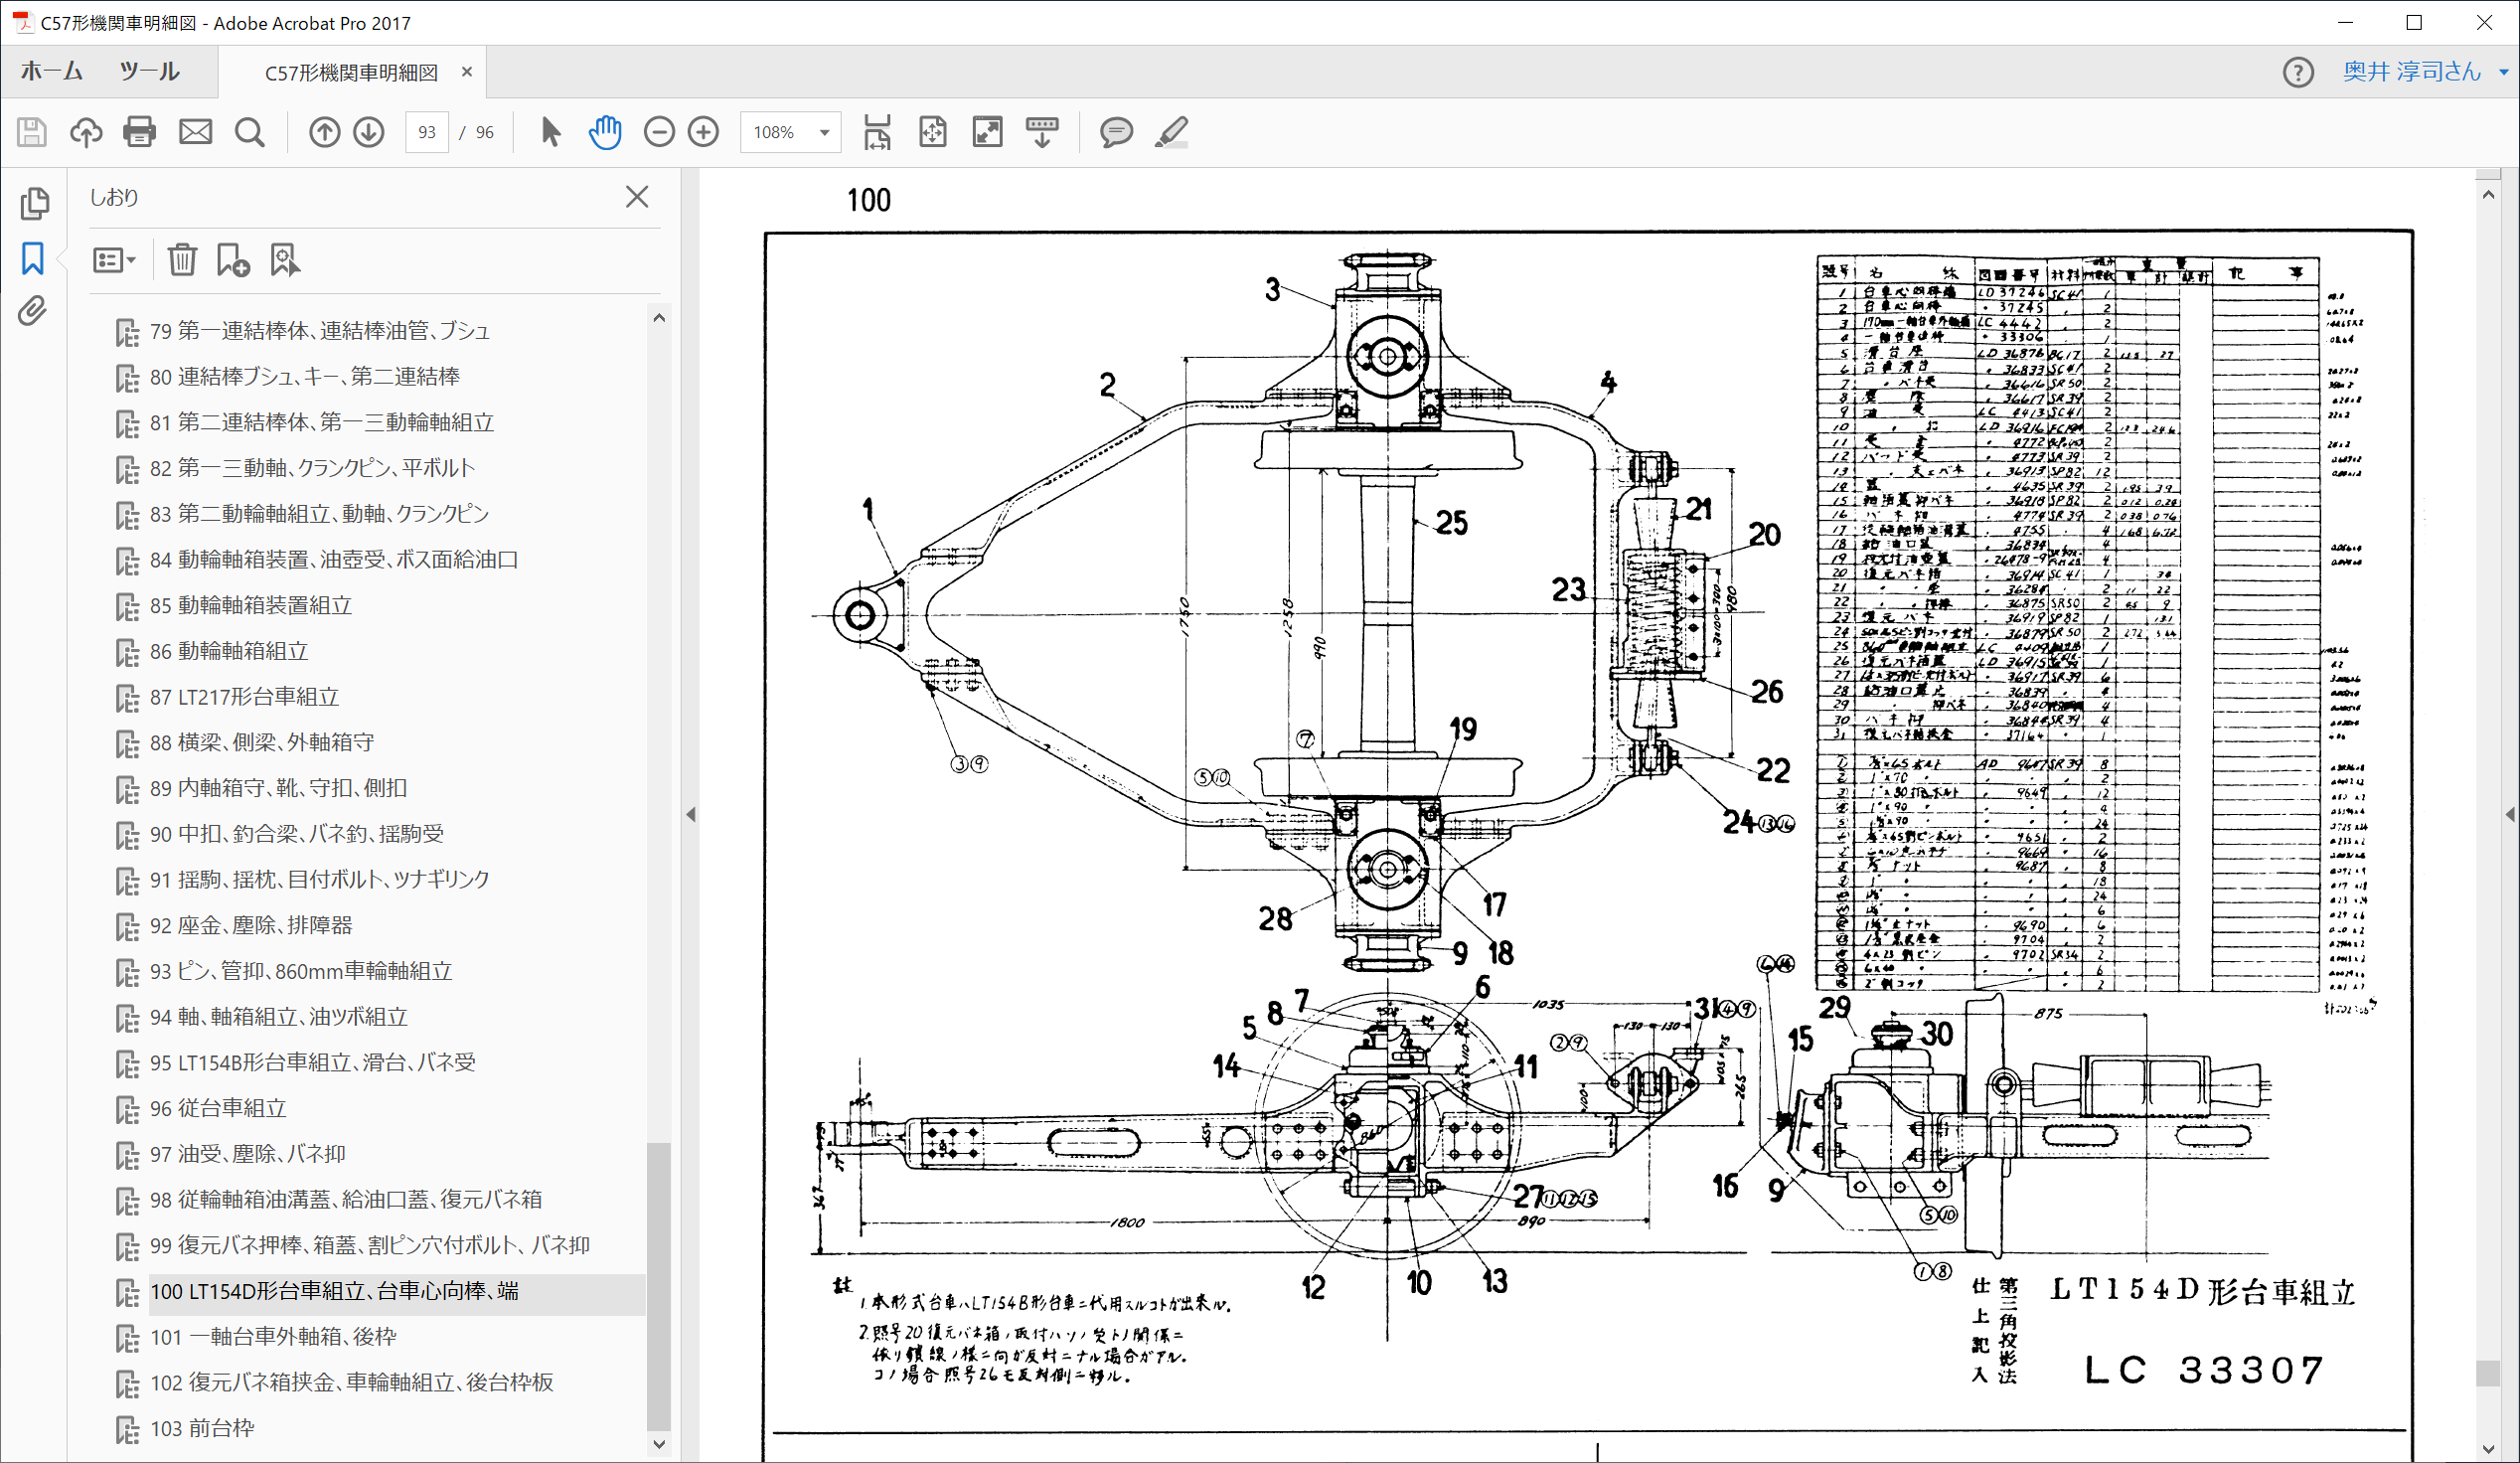Enter full screen mode icon
The image size is (2520, 1463).
point(987,132)
